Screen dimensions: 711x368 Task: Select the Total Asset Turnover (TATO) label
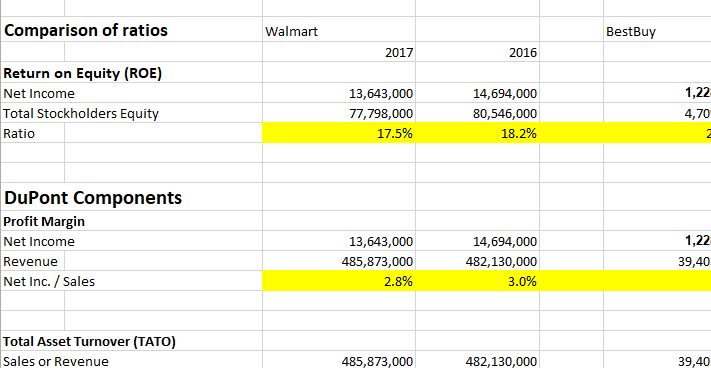coord(89,341)
